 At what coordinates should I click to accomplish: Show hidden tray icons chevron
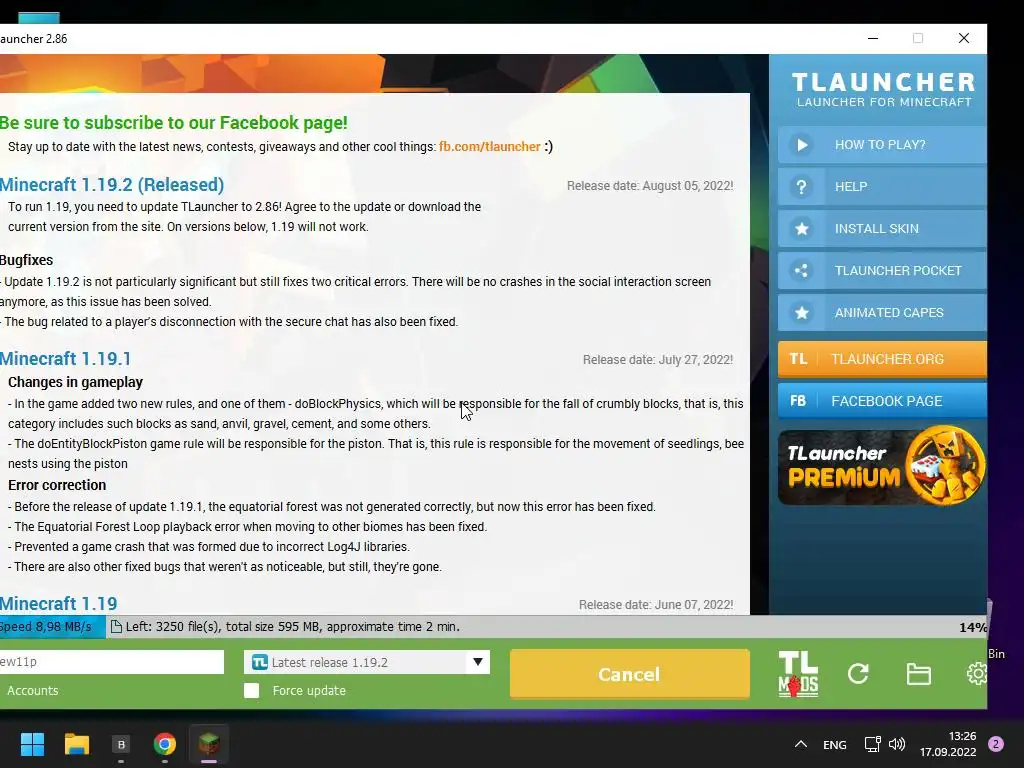click(x=801, y=744)
